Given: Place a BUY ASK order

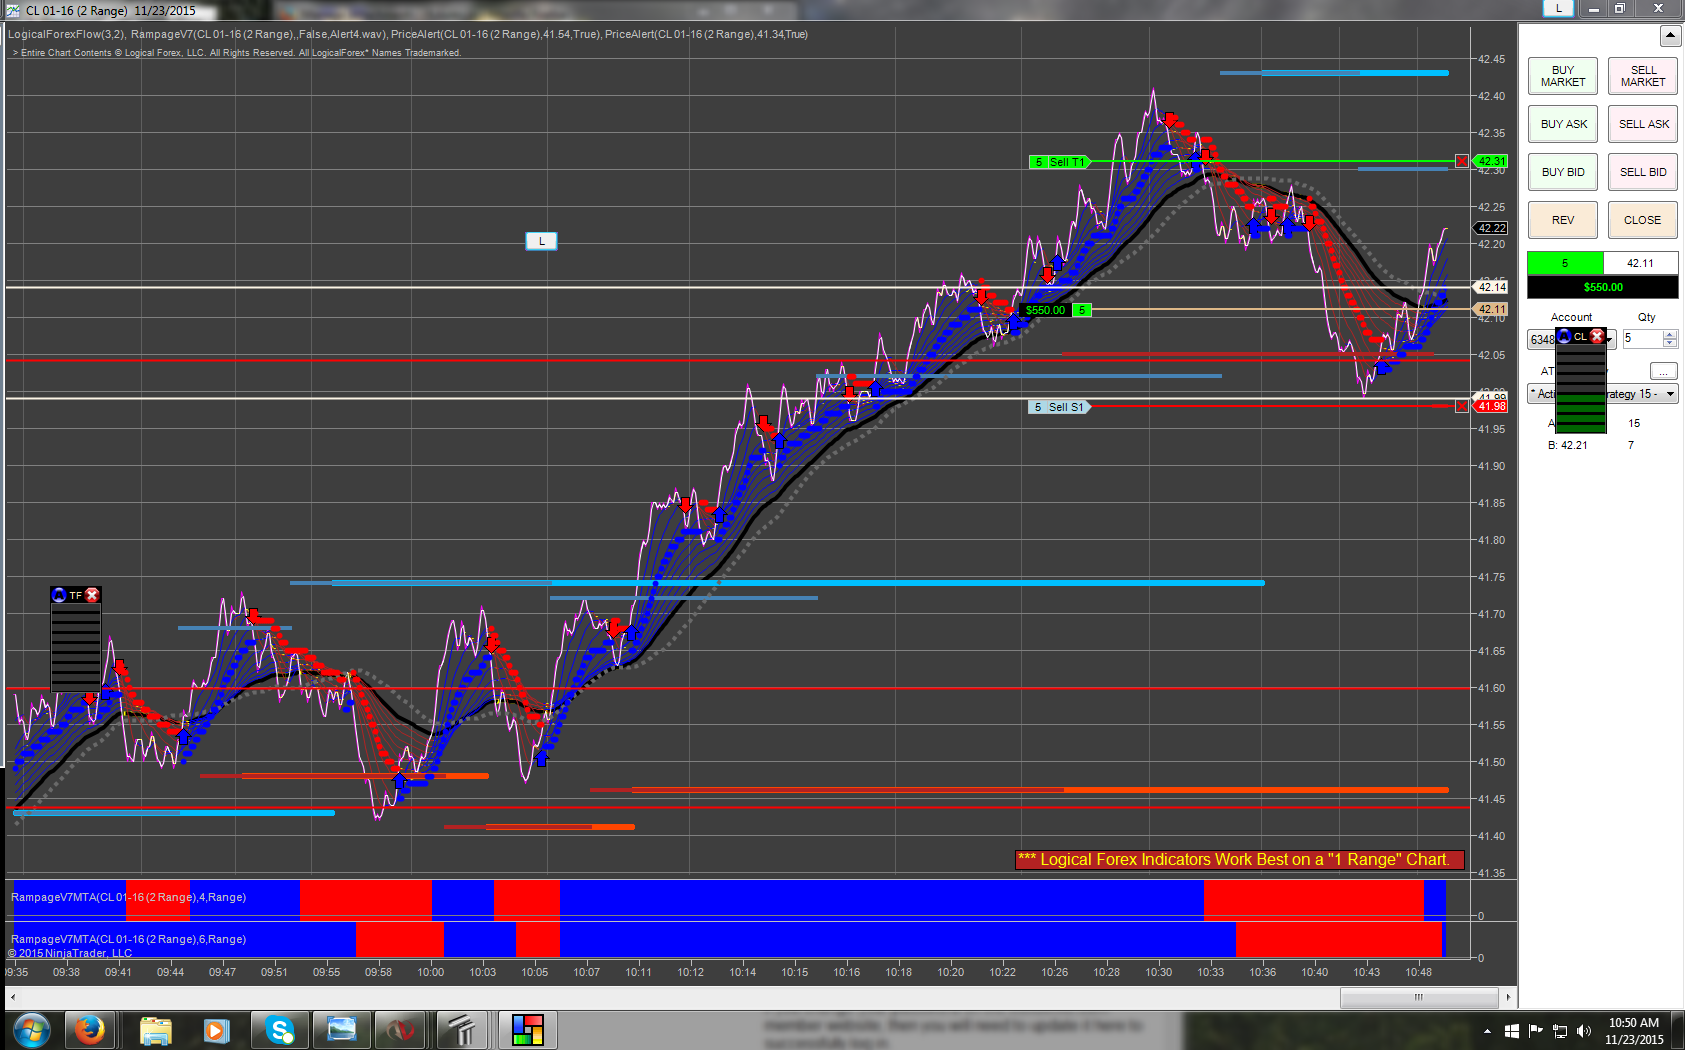Looking at the screenshot, I should coord(1563,124).
